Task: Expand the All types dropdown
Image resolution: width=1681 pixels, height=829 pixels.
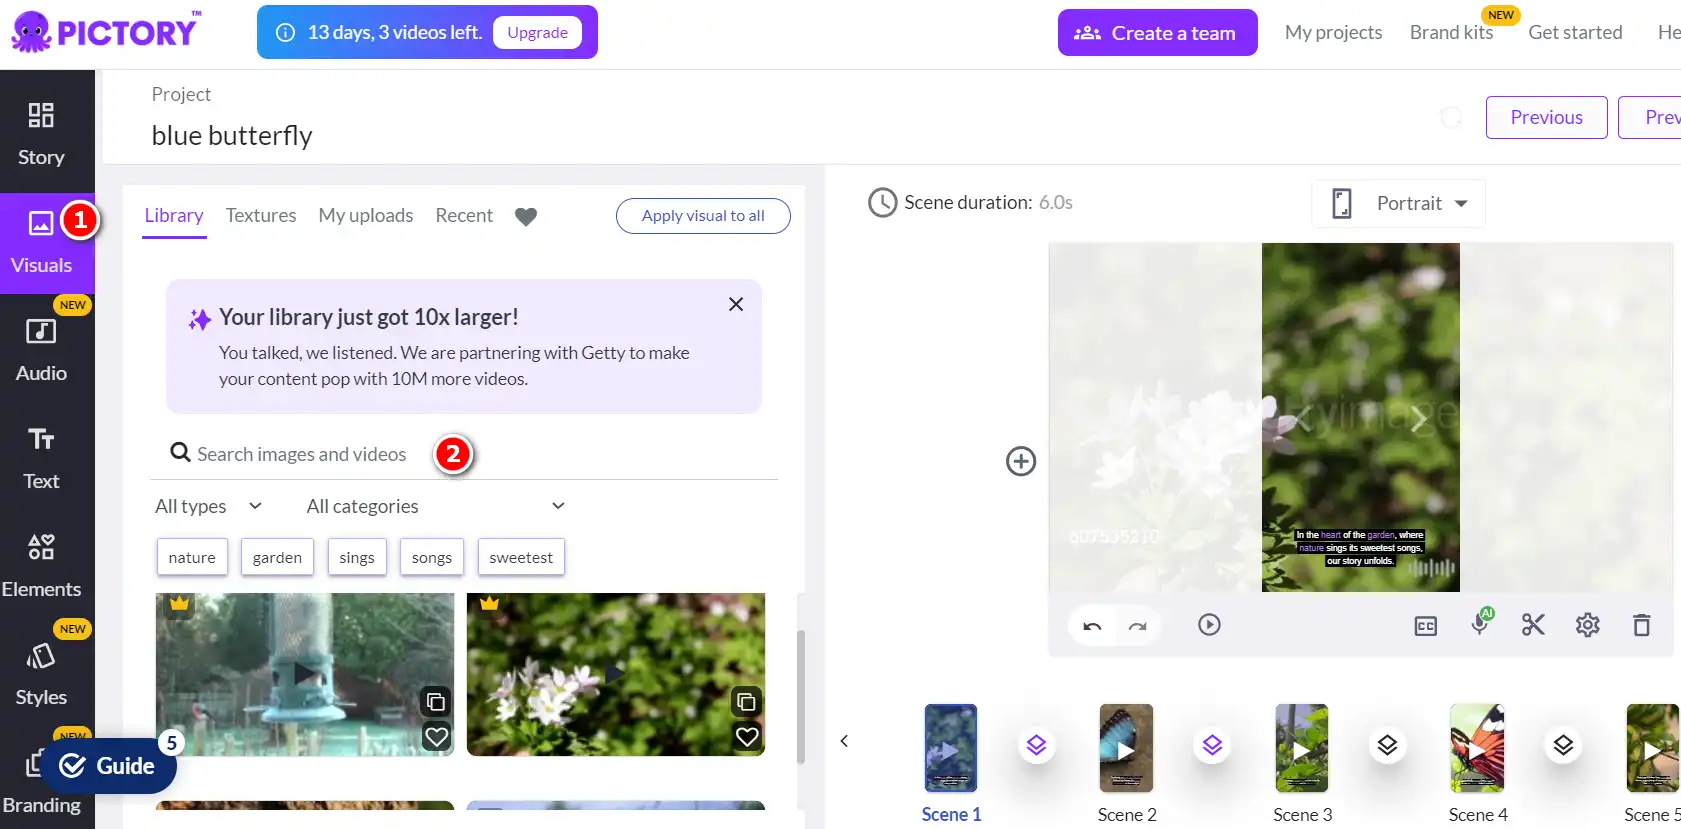Action: [x=209, y=506]
